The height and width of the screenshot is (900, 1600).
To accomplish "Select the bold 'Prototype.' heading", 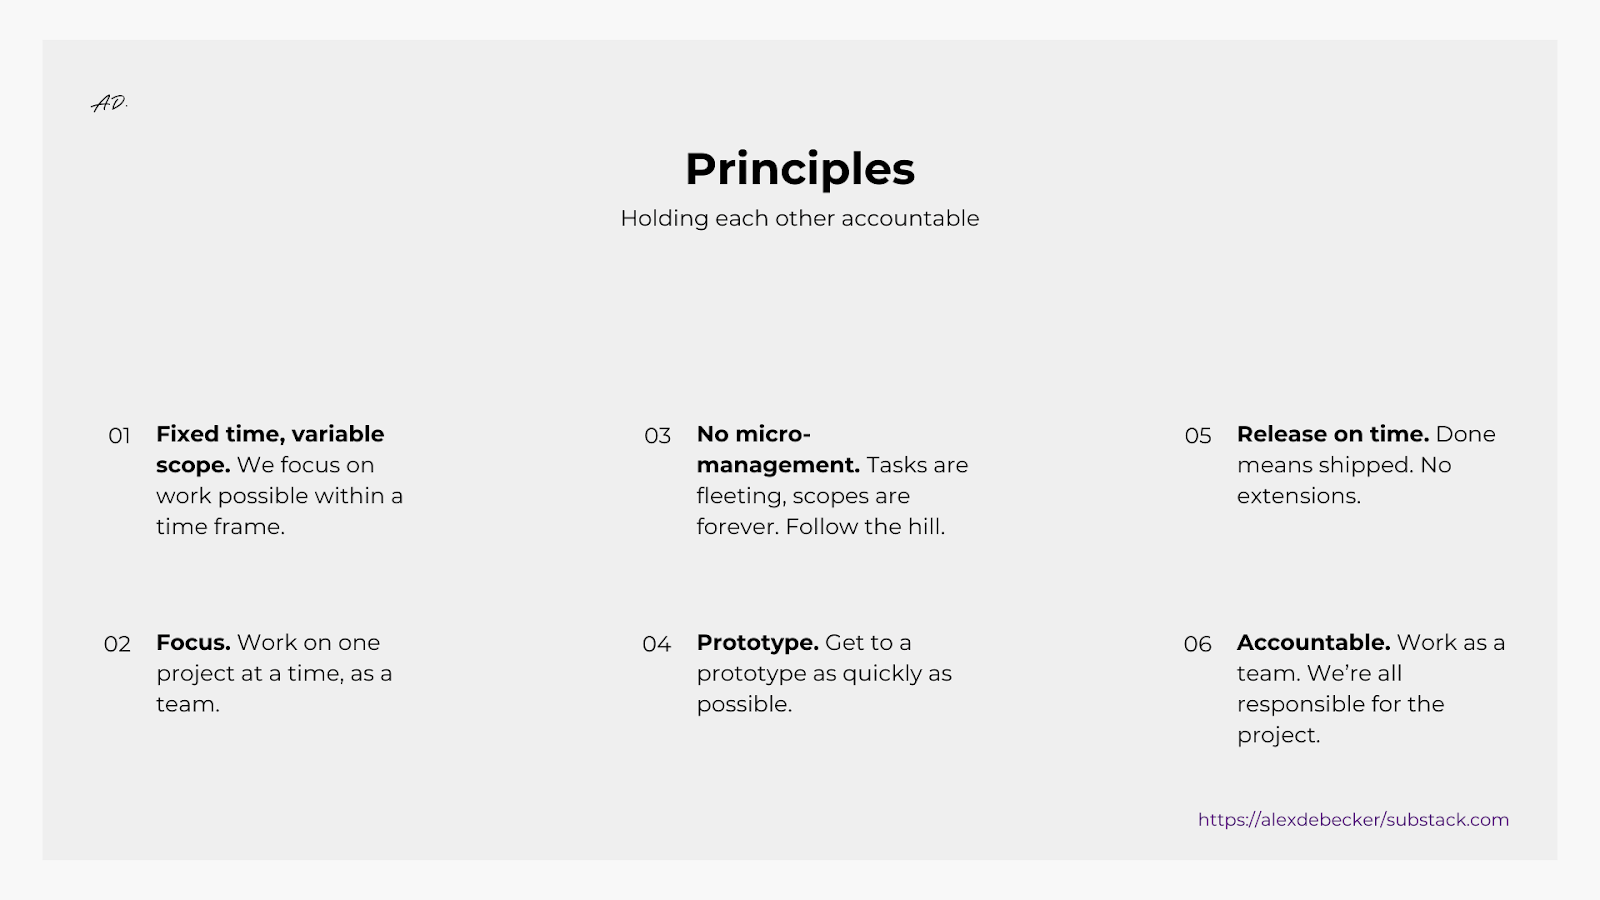I will [x=757, y=643].
